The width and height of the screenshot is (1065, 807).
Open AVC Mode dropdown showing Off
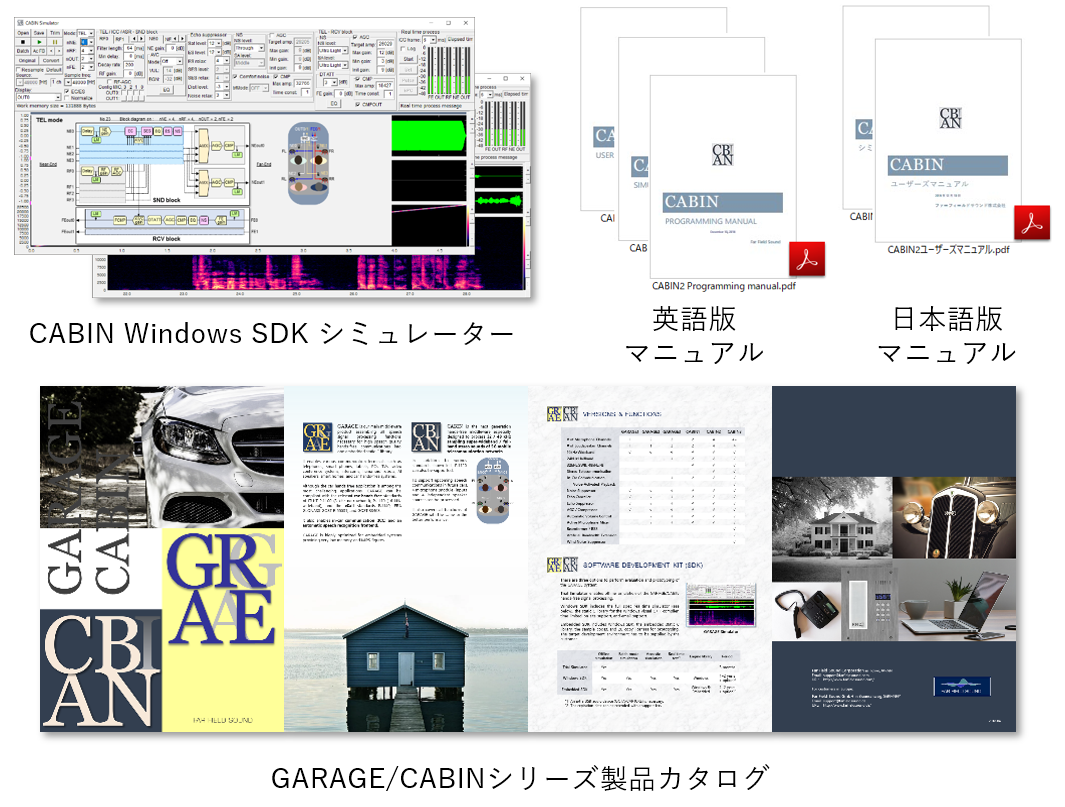172,61
